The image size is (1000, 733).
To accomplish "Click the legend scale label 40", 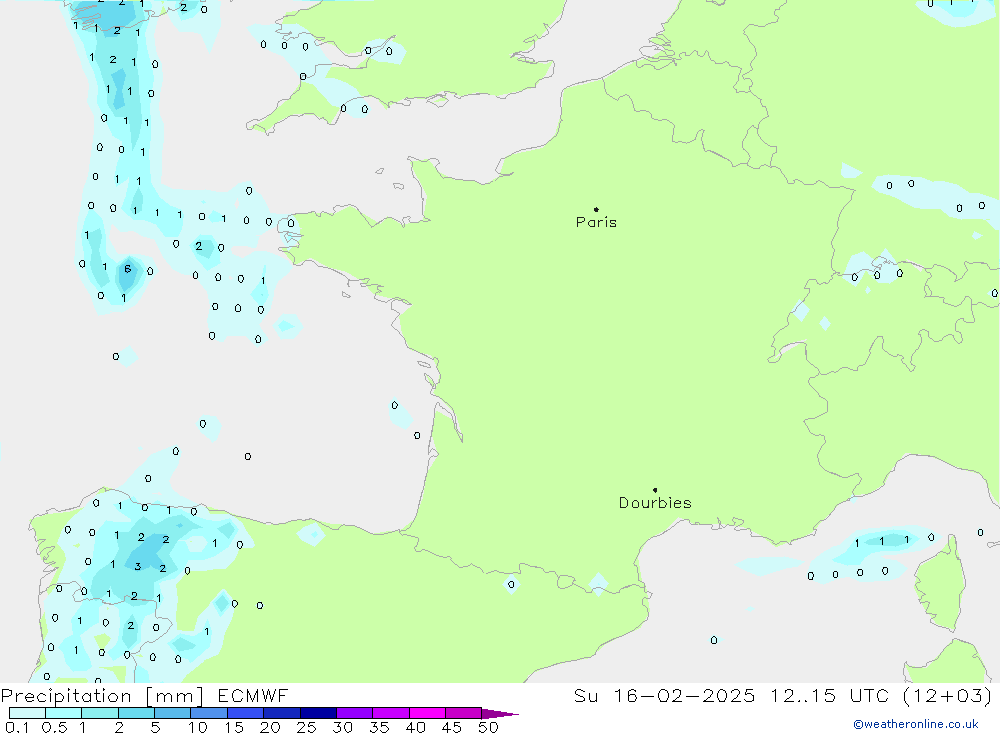I will (x=415, y=727).
